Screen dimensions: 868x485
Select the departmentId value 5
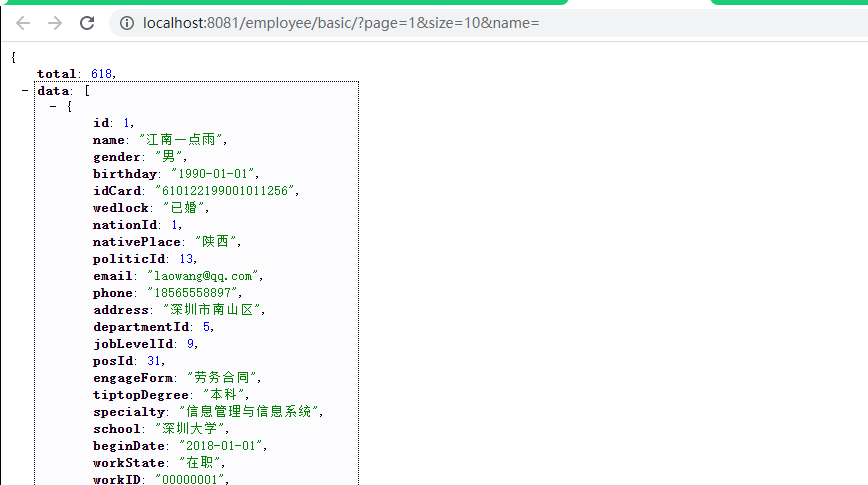point(206,327)
